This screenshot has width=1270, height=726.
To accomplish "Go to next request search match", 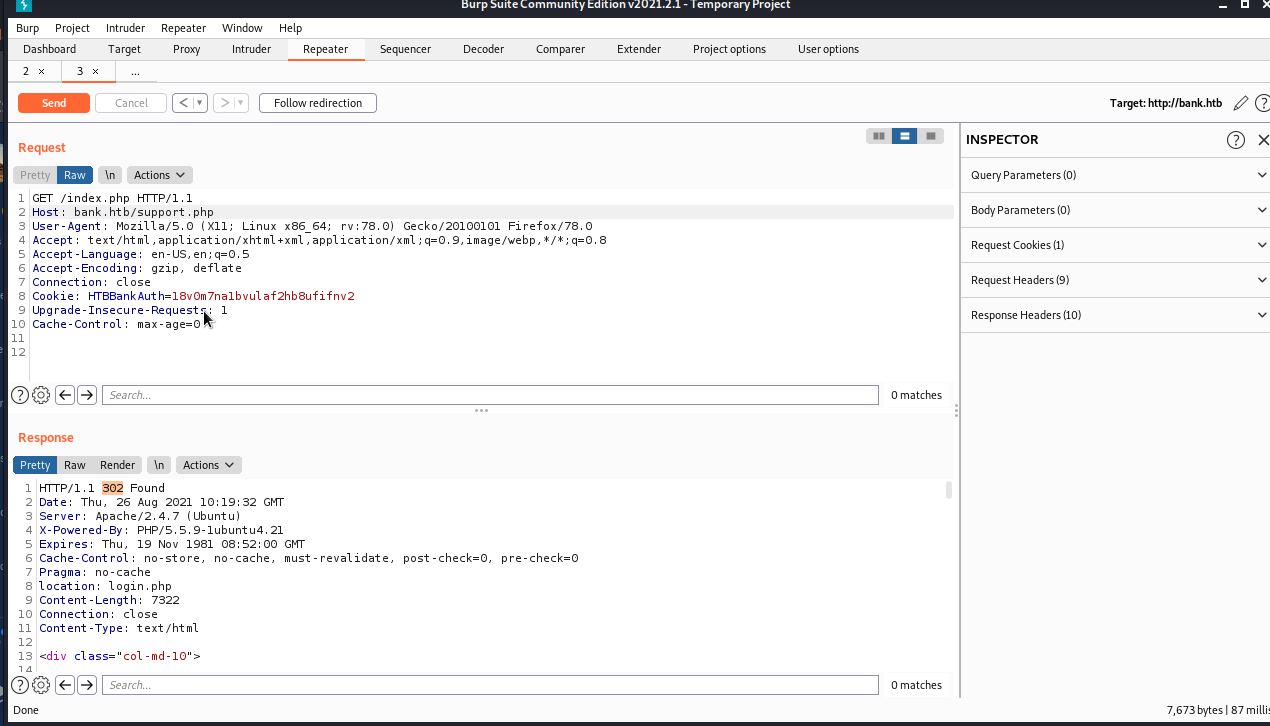I will [87, 395].
